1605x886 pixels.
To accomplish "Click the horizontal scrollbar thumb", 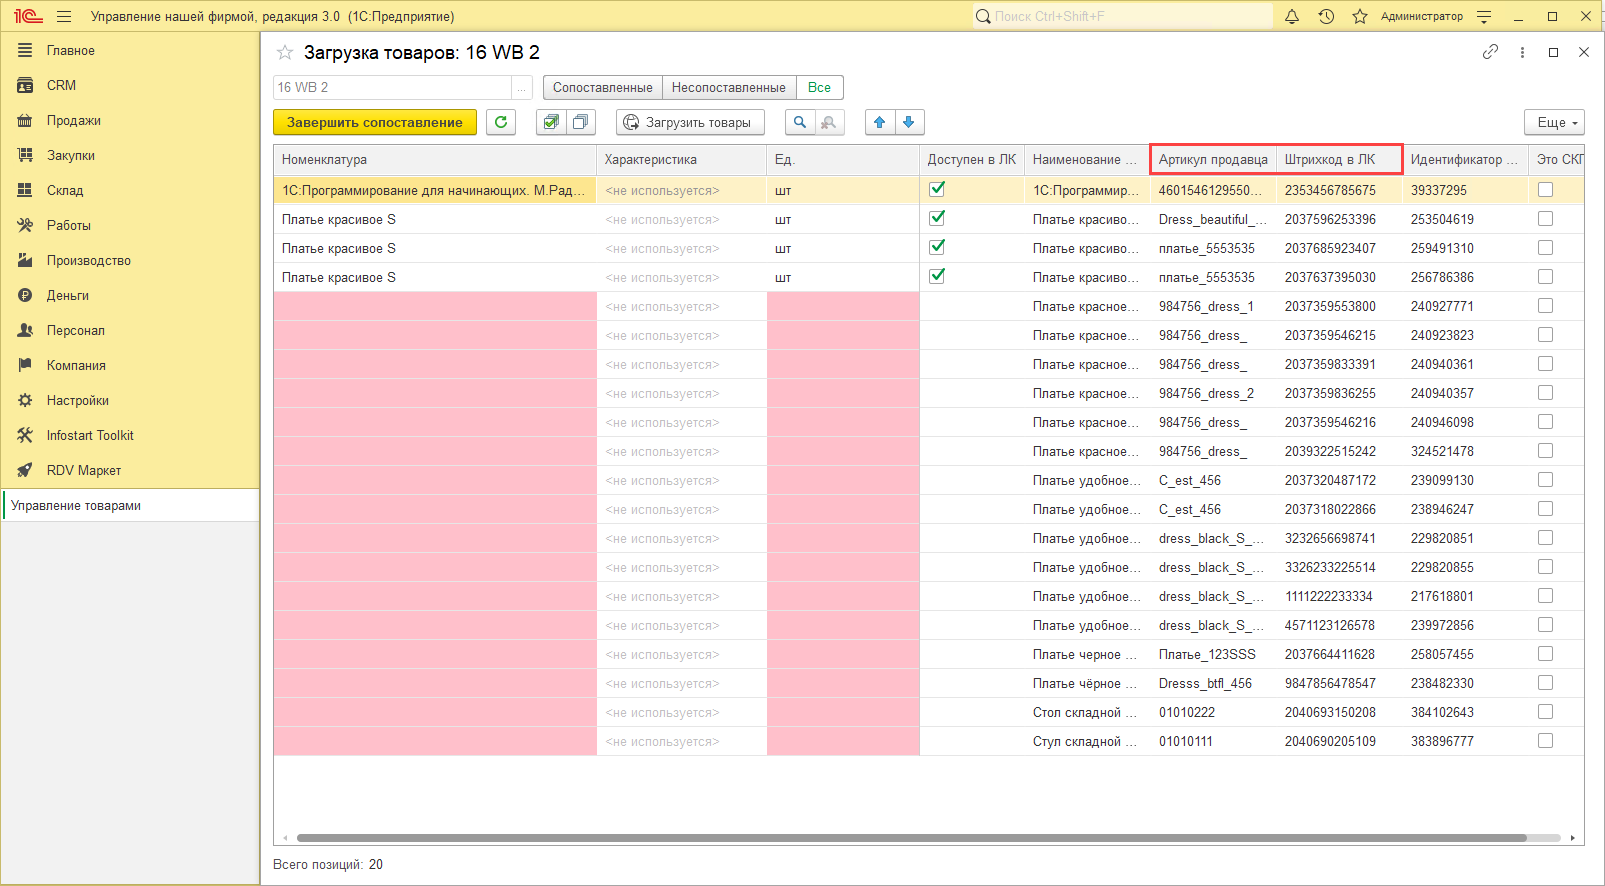I will (x=912, y=838).
